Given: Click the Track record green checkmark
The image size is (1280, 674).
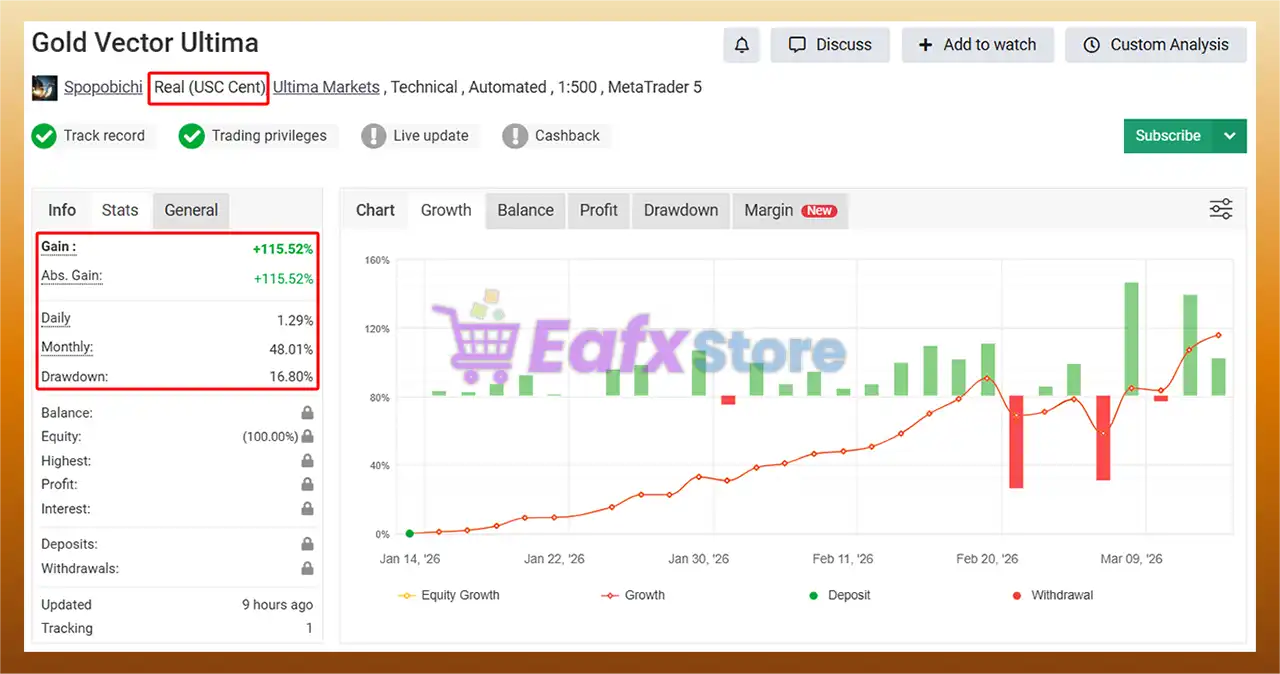Looking at the screenshot, I should tap(44, 136).
